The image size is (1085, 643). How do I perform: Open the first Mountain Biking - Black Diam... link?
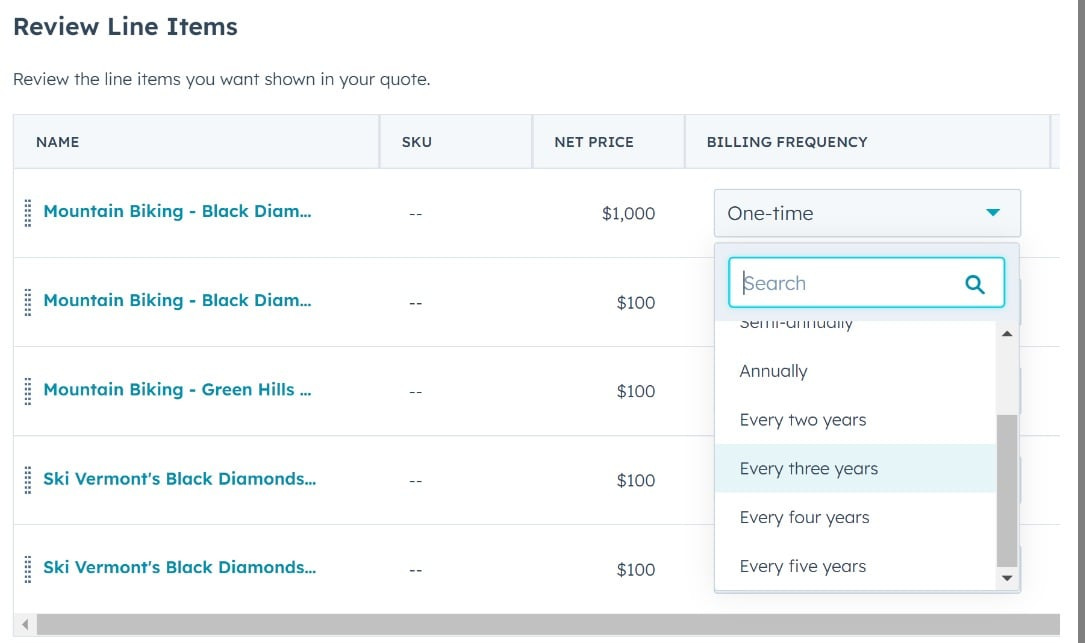pos(177,211)
